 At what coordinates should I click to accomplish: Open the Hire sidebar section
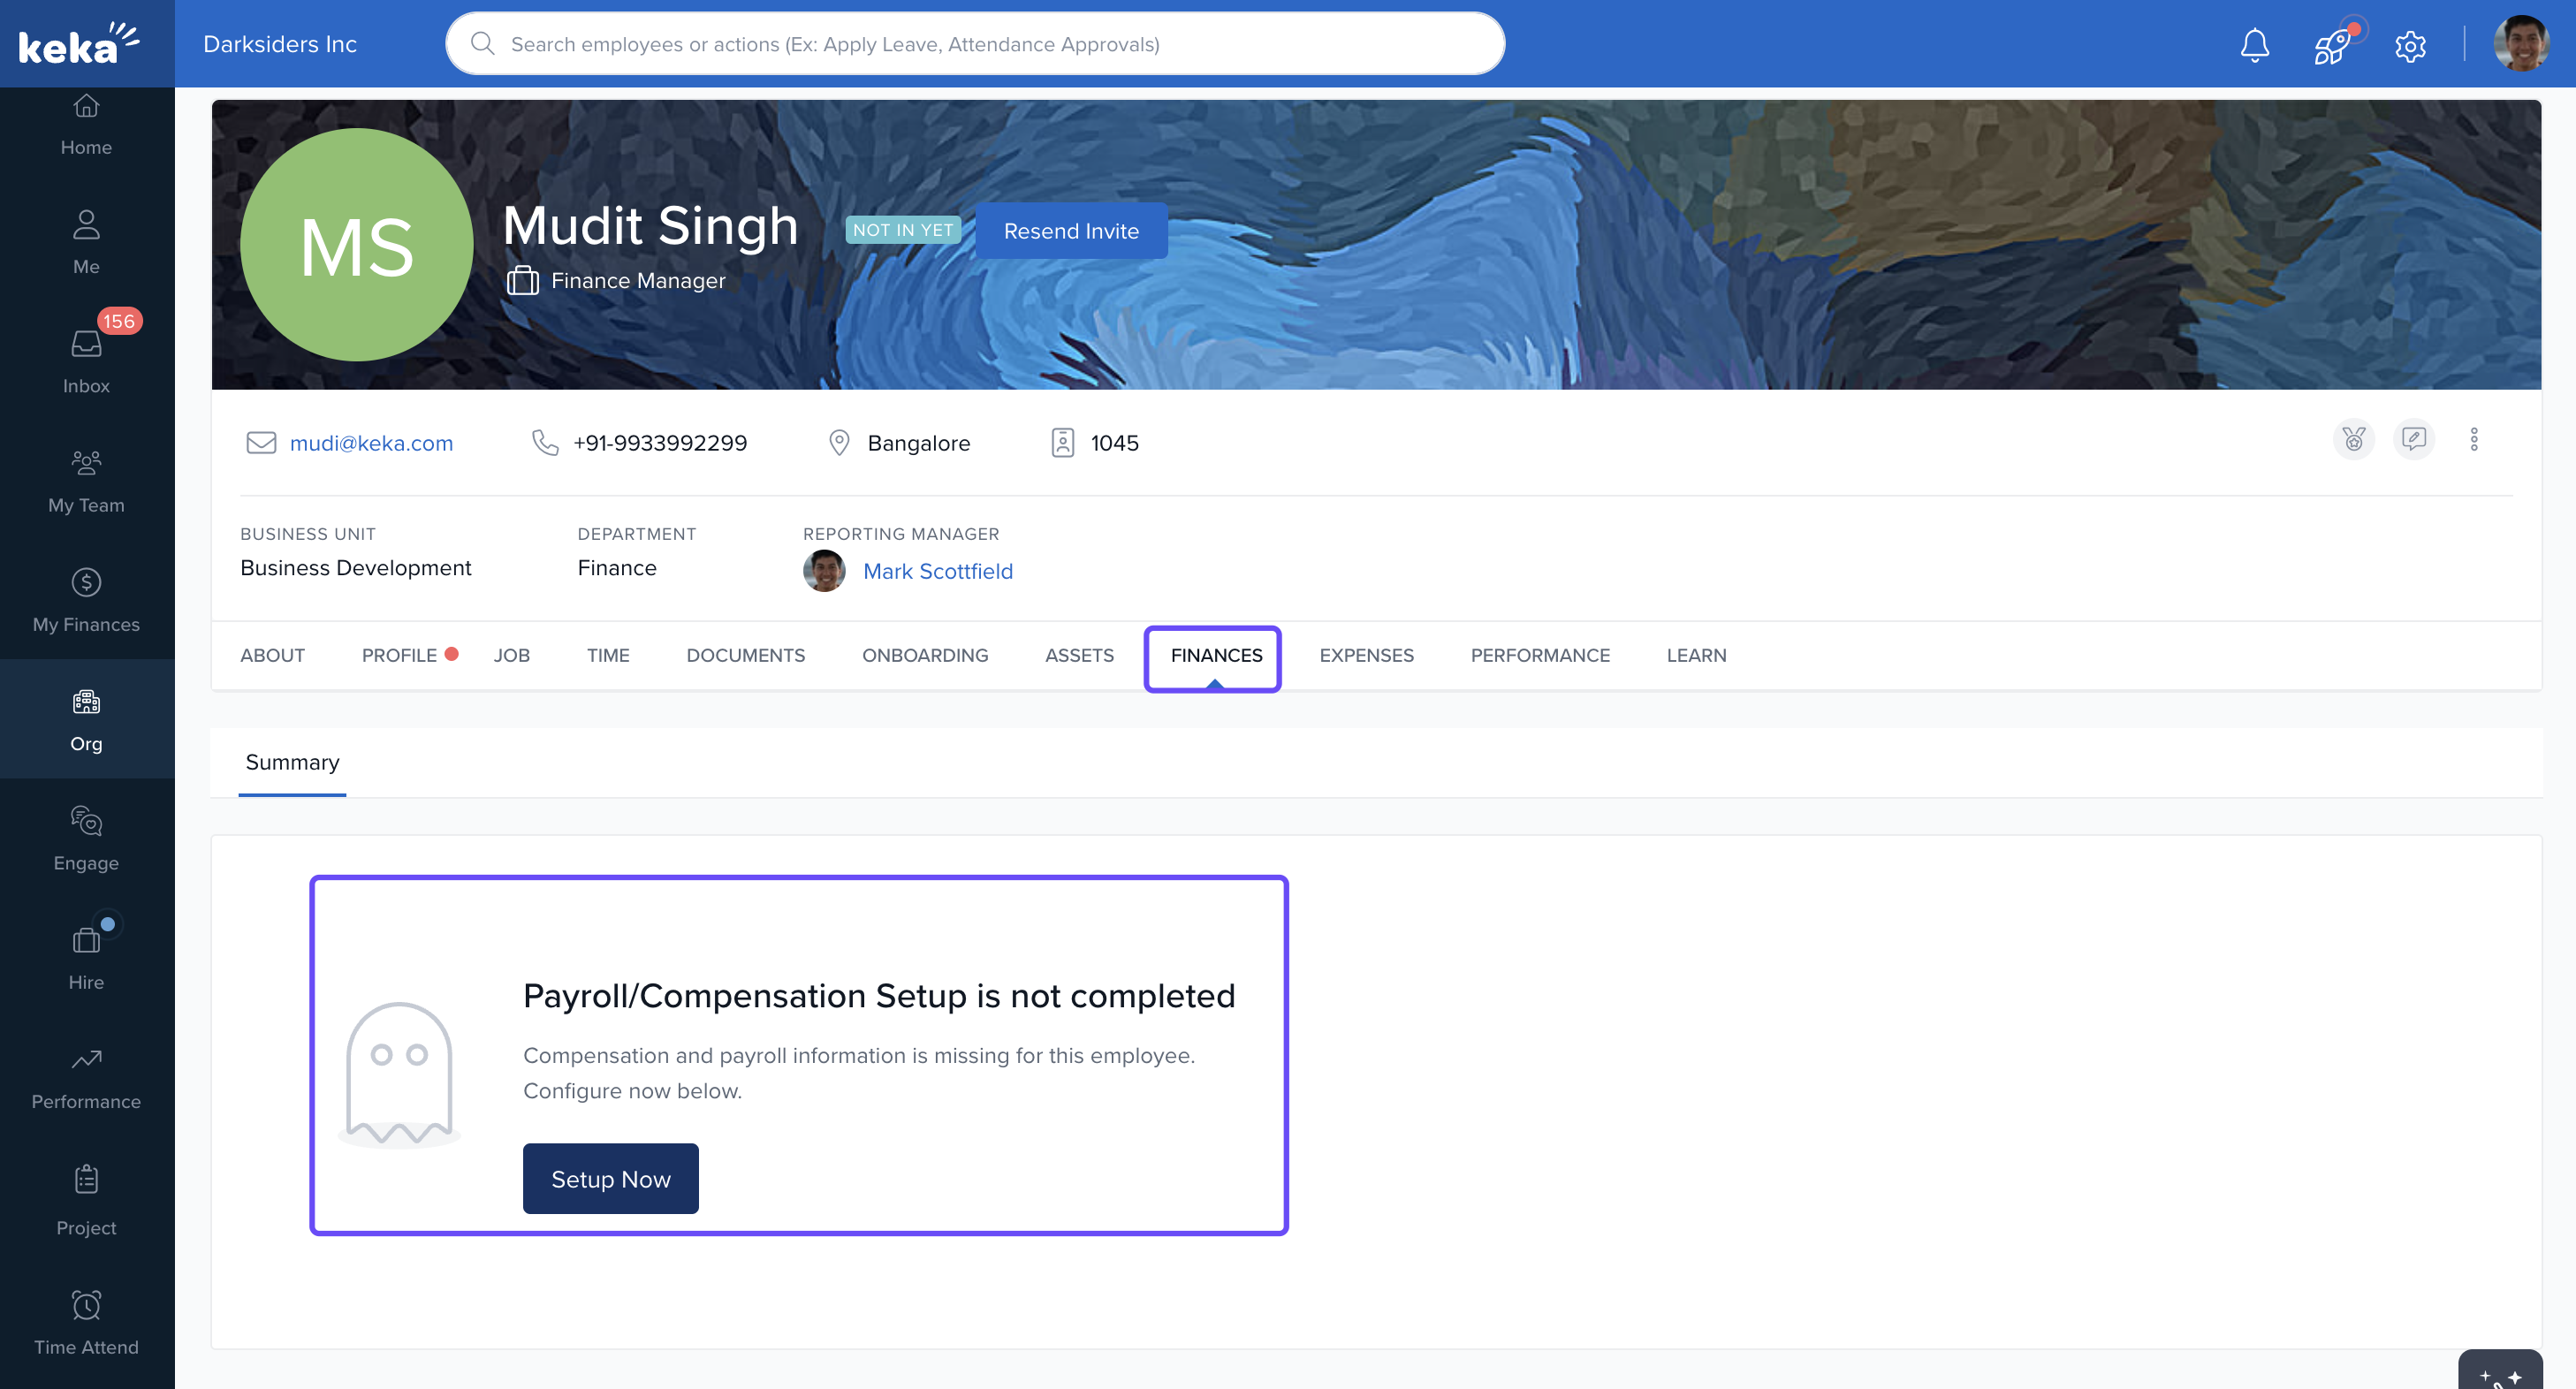point(86,957)
